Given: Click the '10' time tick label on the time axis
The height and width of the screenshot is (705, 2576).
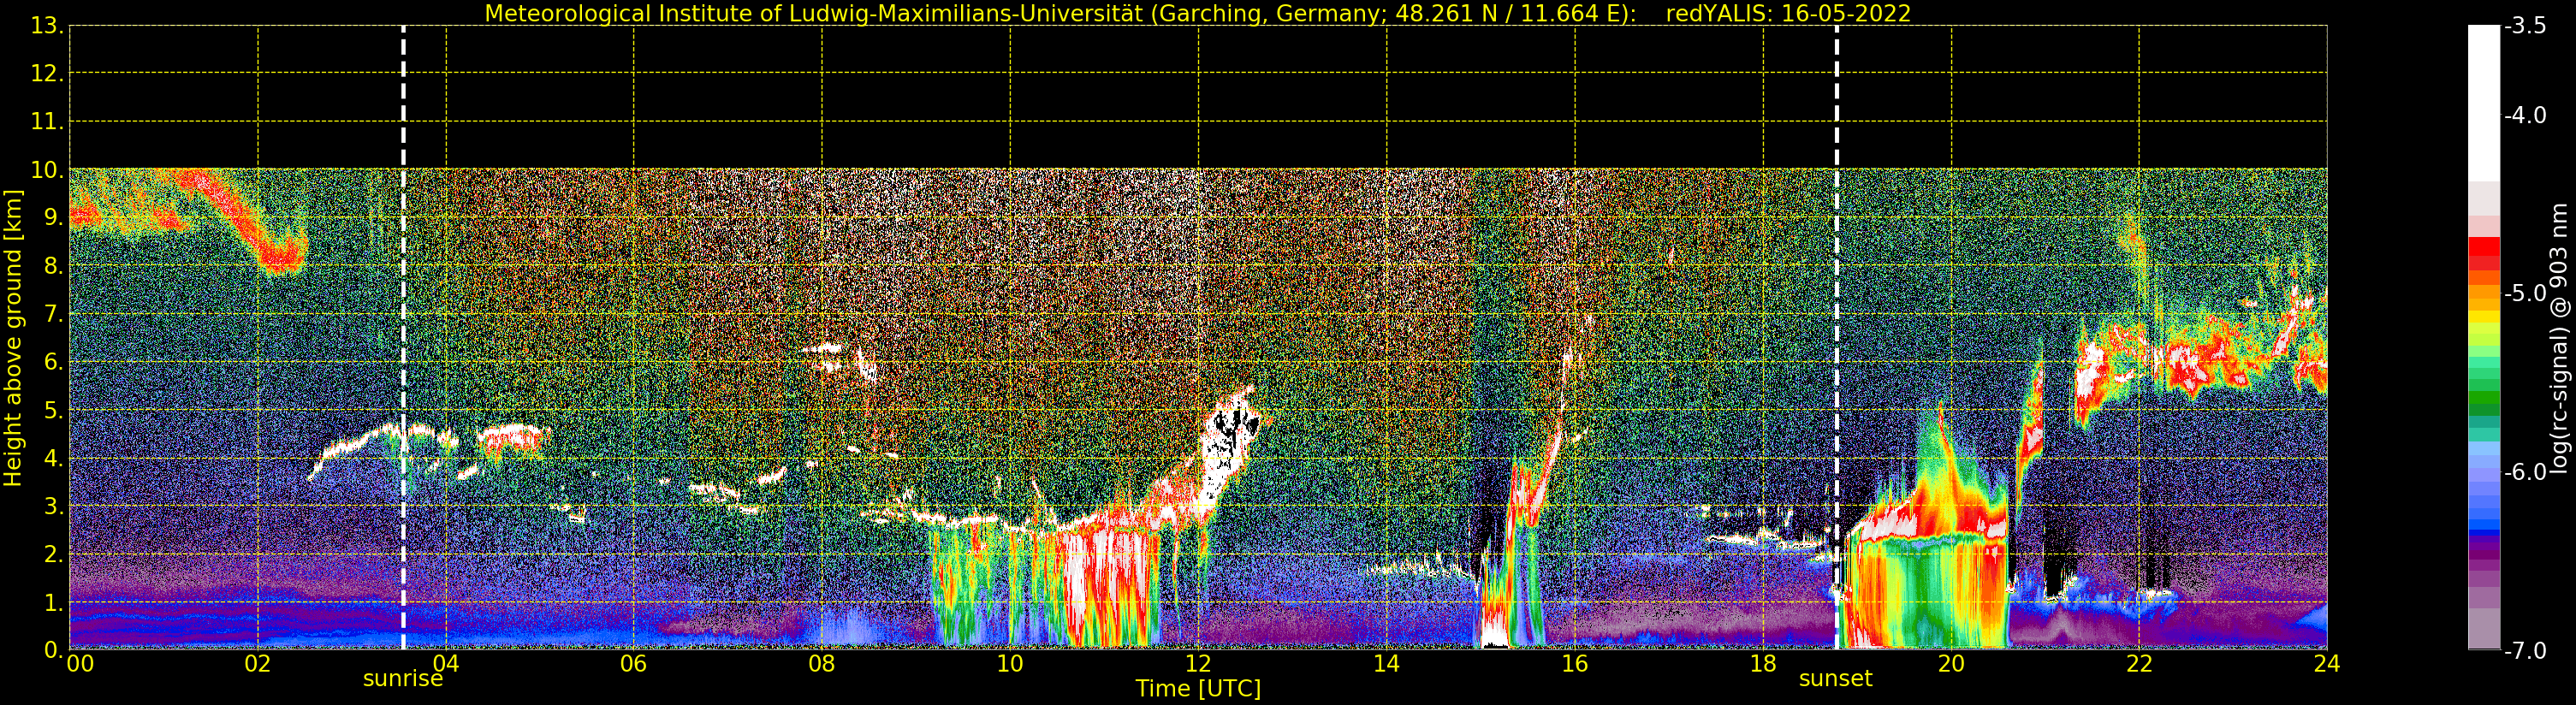Looking at the screenshot, I should [x=1009, y=664].
